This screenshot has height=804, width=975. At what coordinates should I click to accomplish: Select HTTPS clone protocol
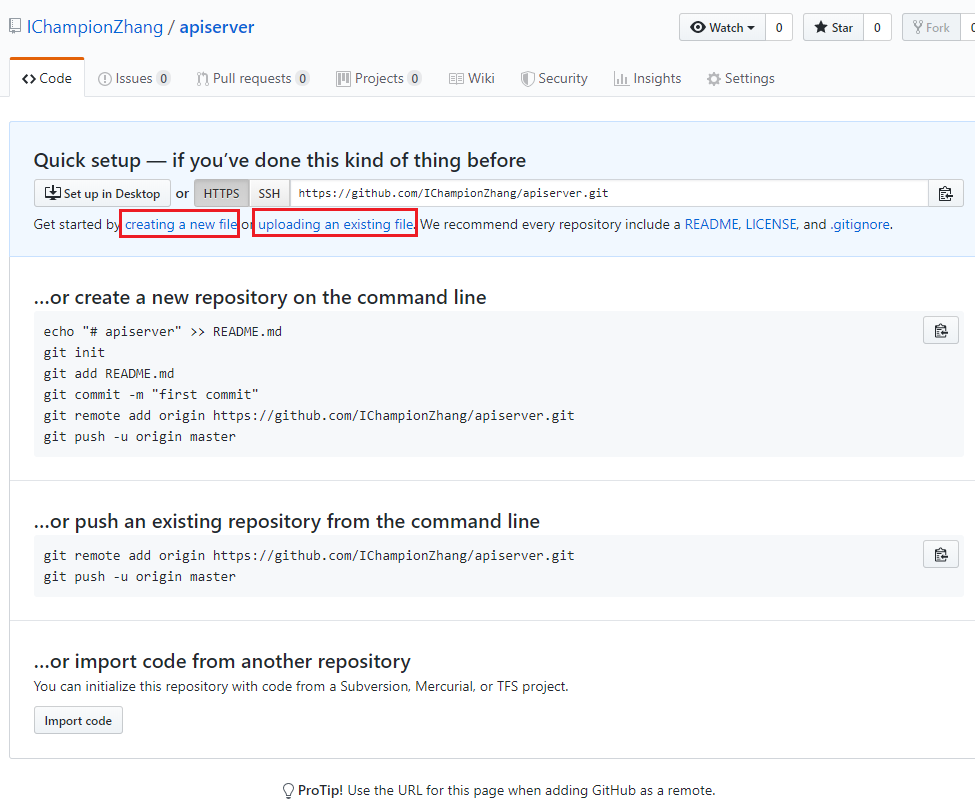(x=221, y=193)
